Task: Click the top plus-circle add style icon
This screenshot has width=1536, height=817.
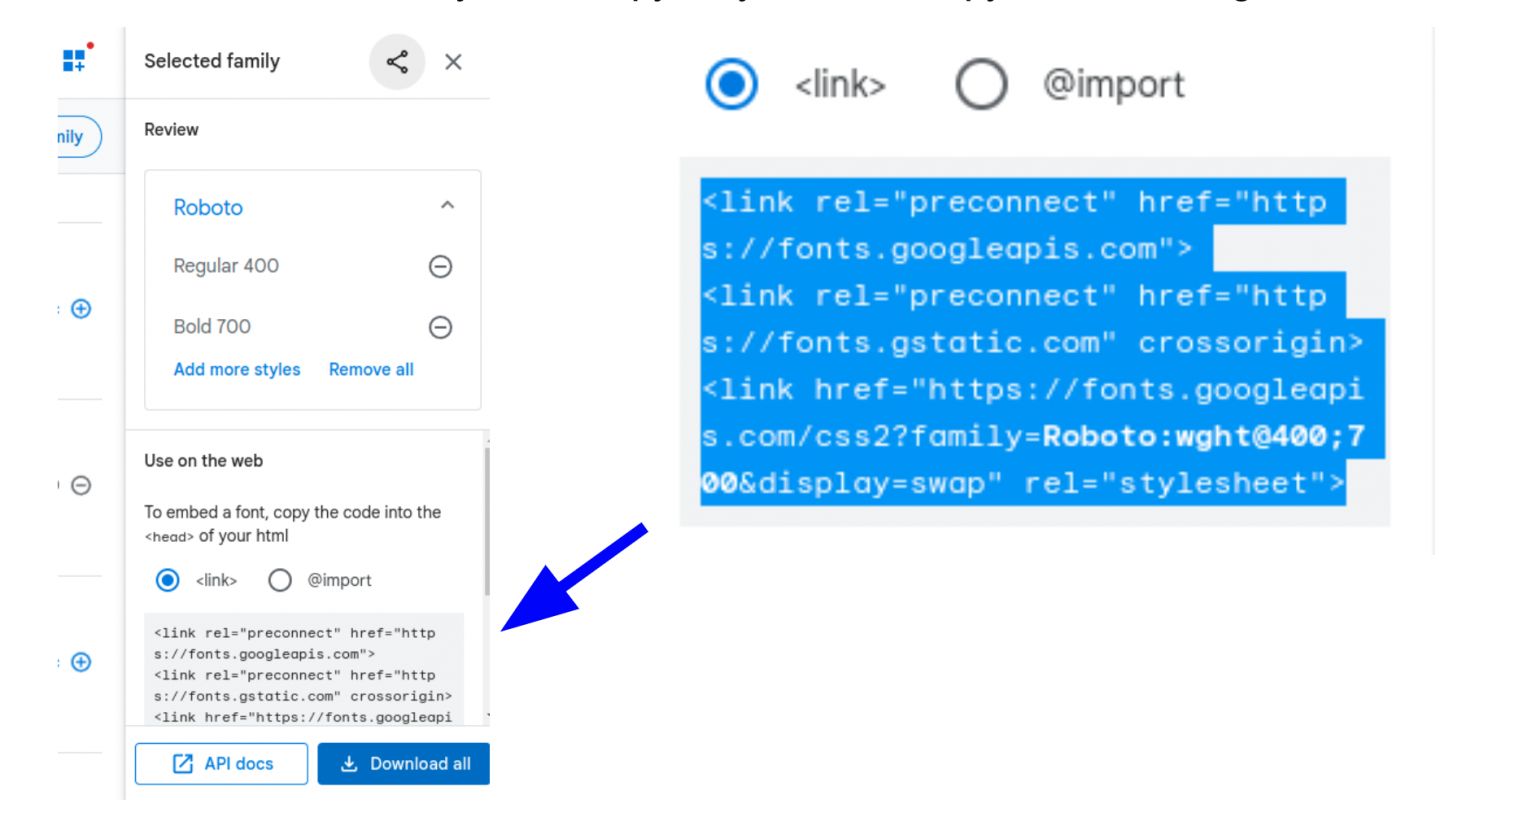Action: pos(81,309)
